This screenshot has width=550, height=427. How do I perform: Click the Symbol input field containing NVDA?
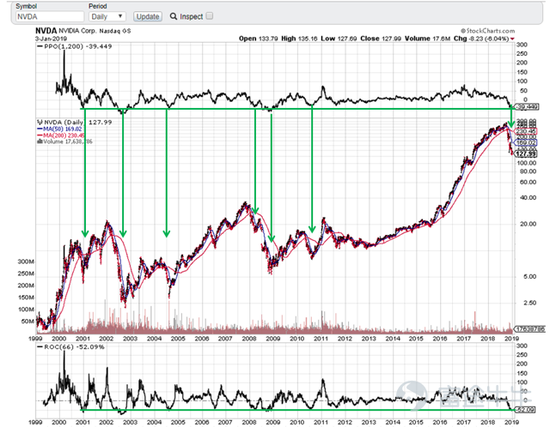49,16
